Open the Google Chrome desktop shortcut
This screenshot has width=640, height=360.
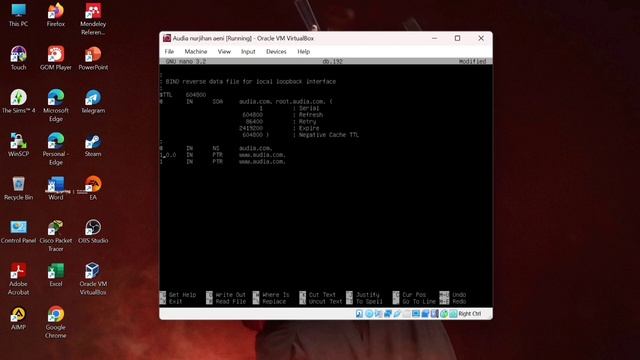coord(56,322)
